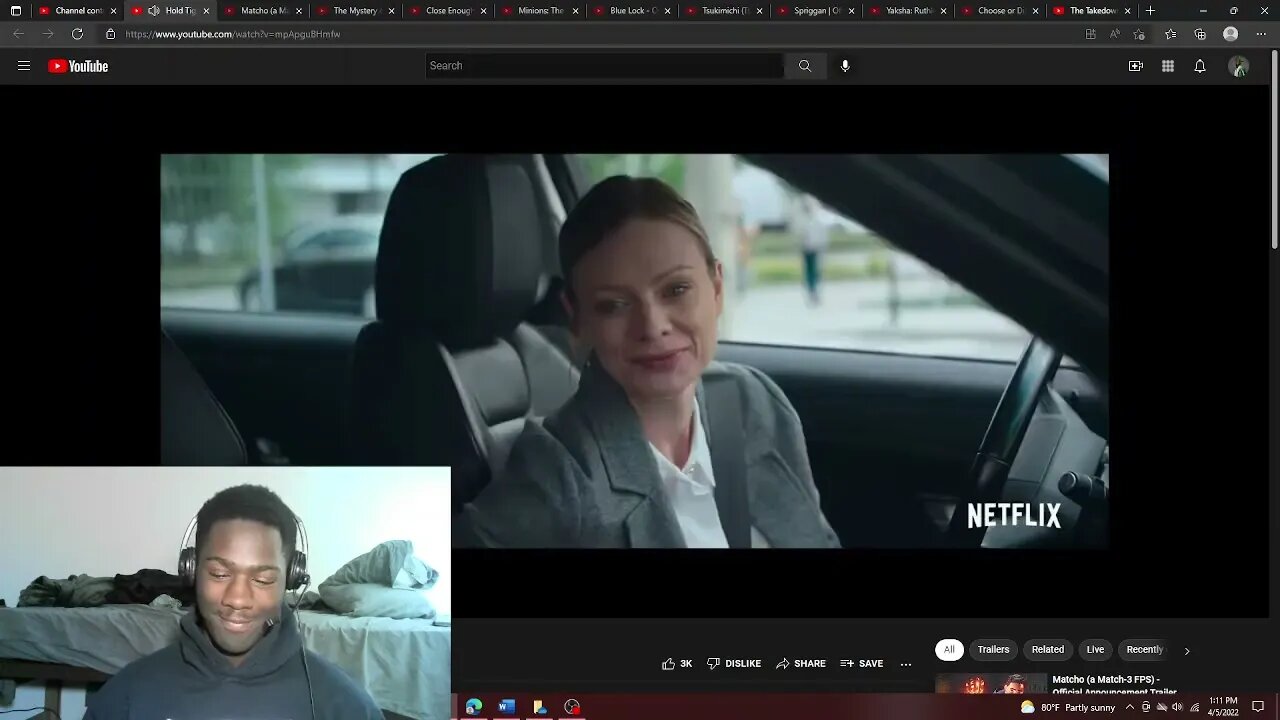Click SAVE to add to playlist
Image resolution: width=1280 pixels, height=720 pixels.
pyautogui.click(x=862, y=664)
